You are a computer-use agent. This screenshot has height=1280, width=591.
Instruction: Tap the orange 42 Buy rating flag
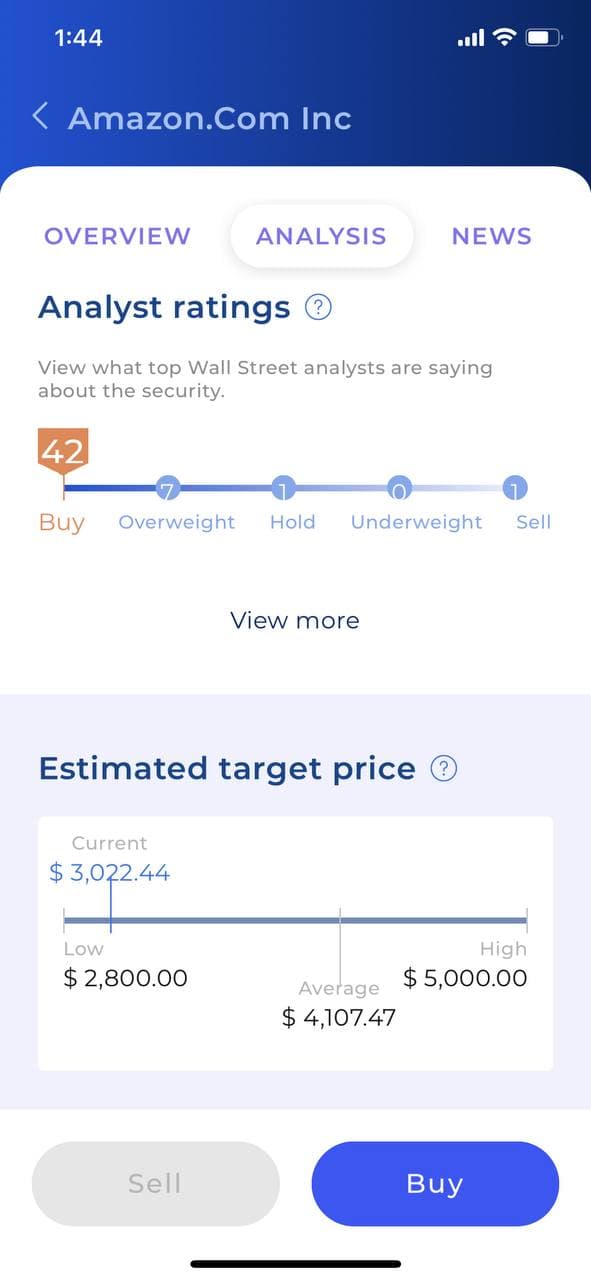click(63, 450)
